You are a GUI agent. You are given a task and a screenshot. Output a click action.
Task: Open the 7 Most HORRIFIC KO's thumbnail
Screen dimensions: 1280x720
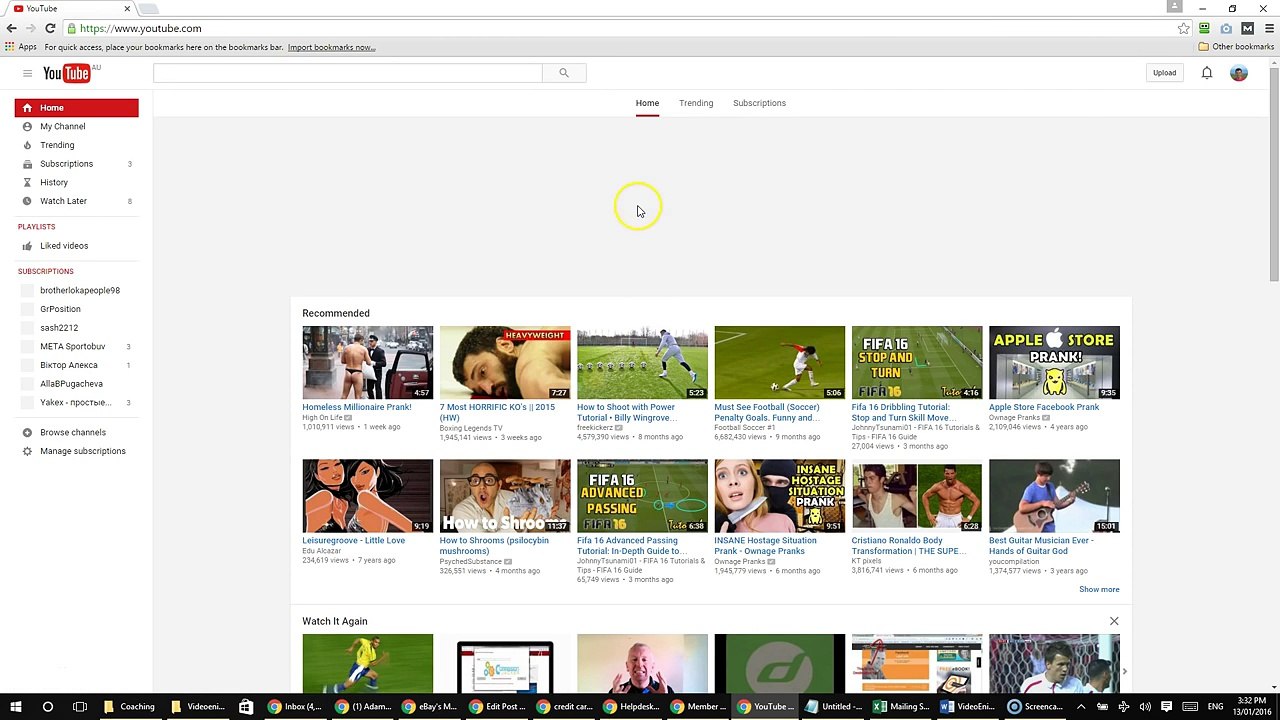tap(505, 362)
